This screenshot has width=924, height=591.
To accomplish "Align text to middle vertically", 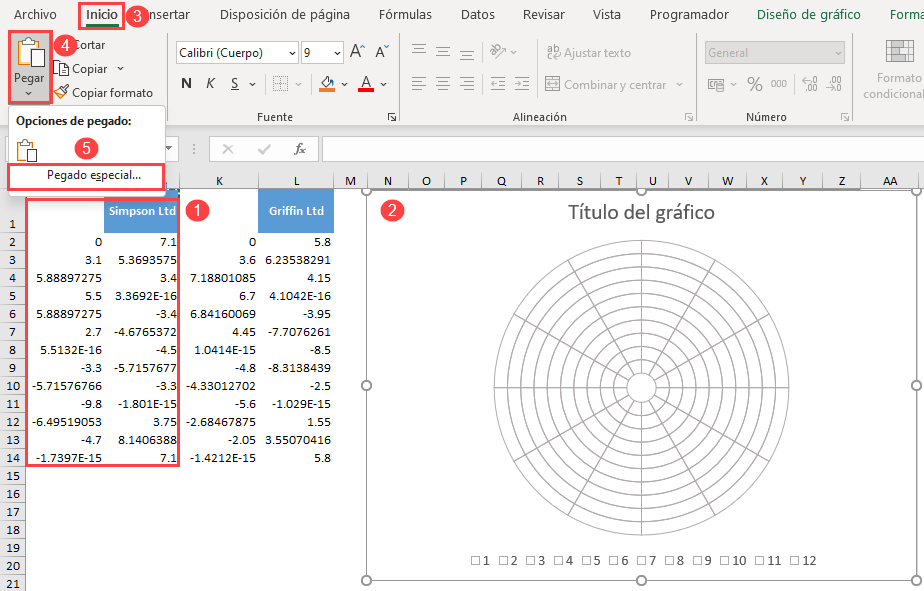I will tap(443, 52).
